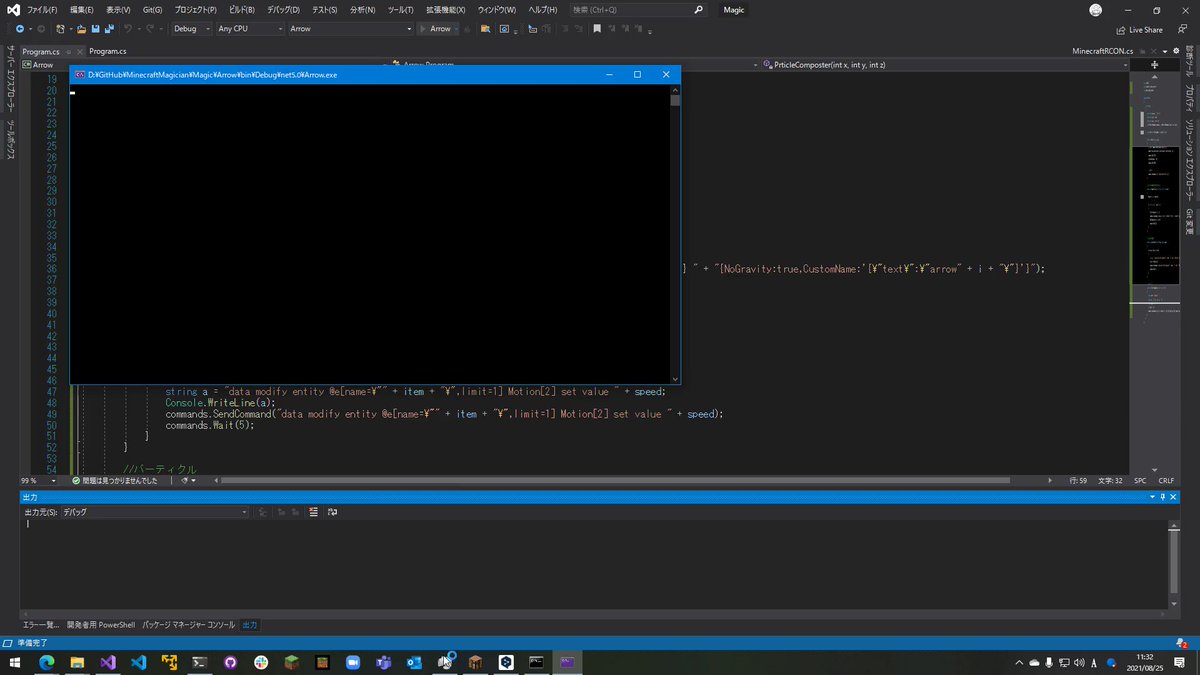
Task: Click the Navigate Backward toolbar icon
Action: 20,29
